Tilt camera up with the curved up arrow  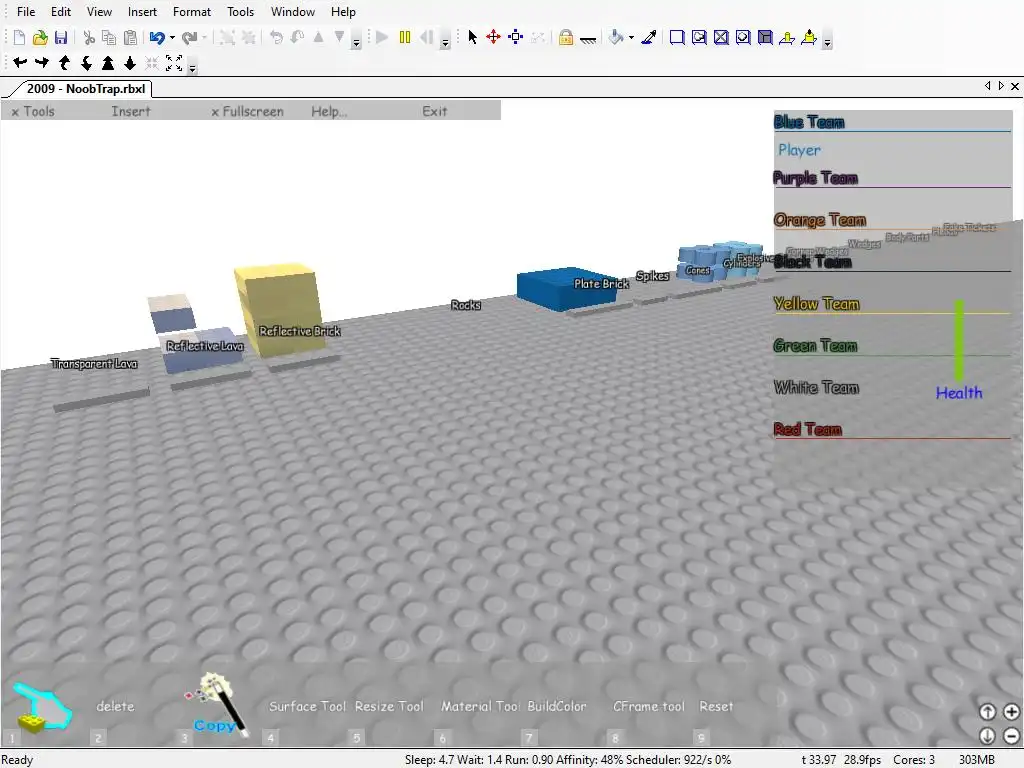(x=64, y=63)
